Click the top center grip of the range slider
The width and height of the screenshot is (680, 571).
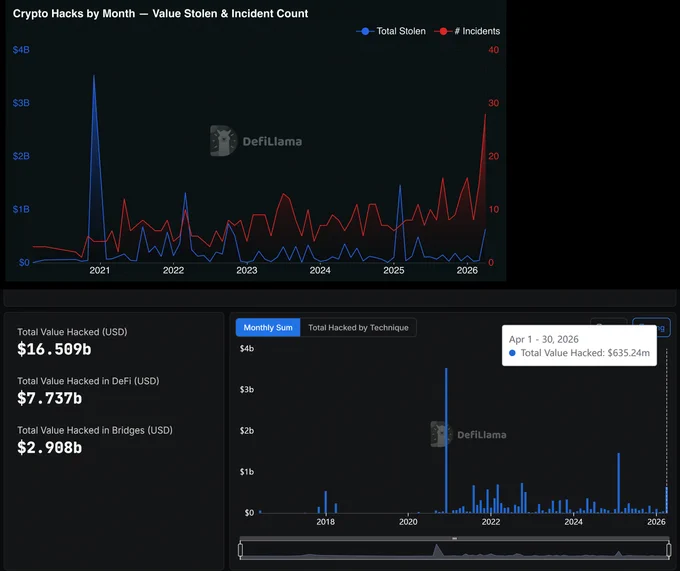454,538
